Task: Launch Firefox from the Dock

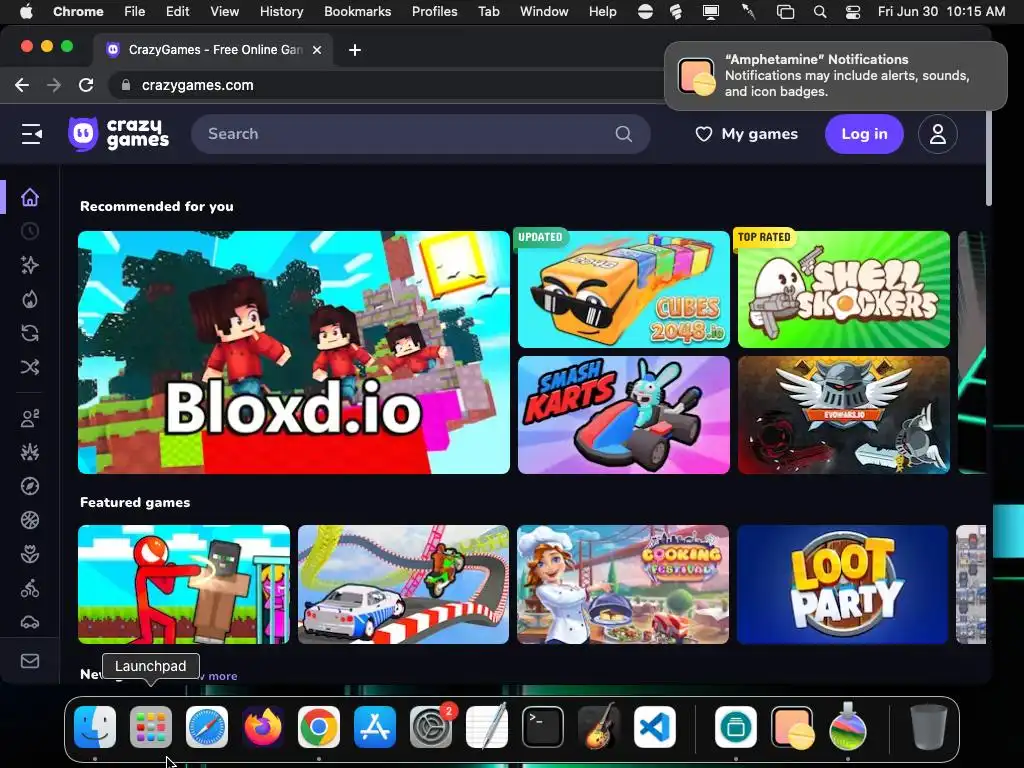Action: tap(263, 726)
